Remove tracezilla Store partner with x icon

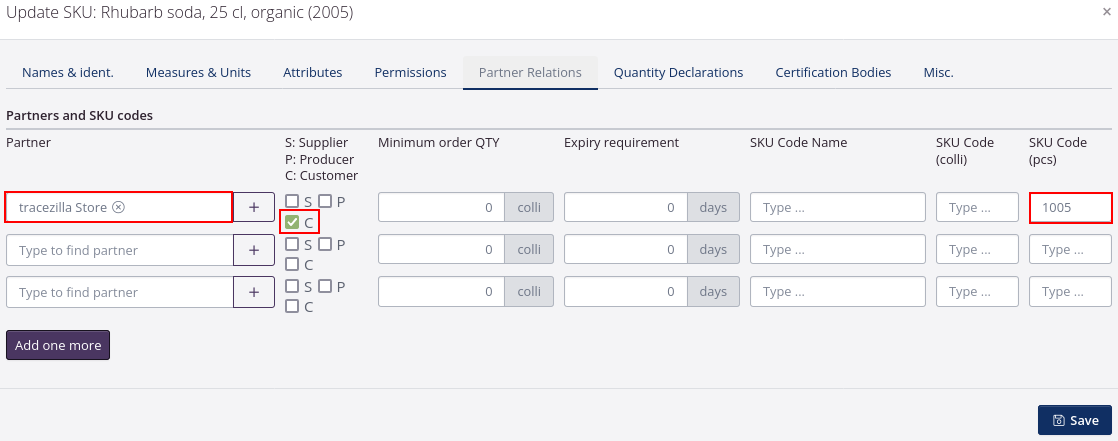pos(118,208)
